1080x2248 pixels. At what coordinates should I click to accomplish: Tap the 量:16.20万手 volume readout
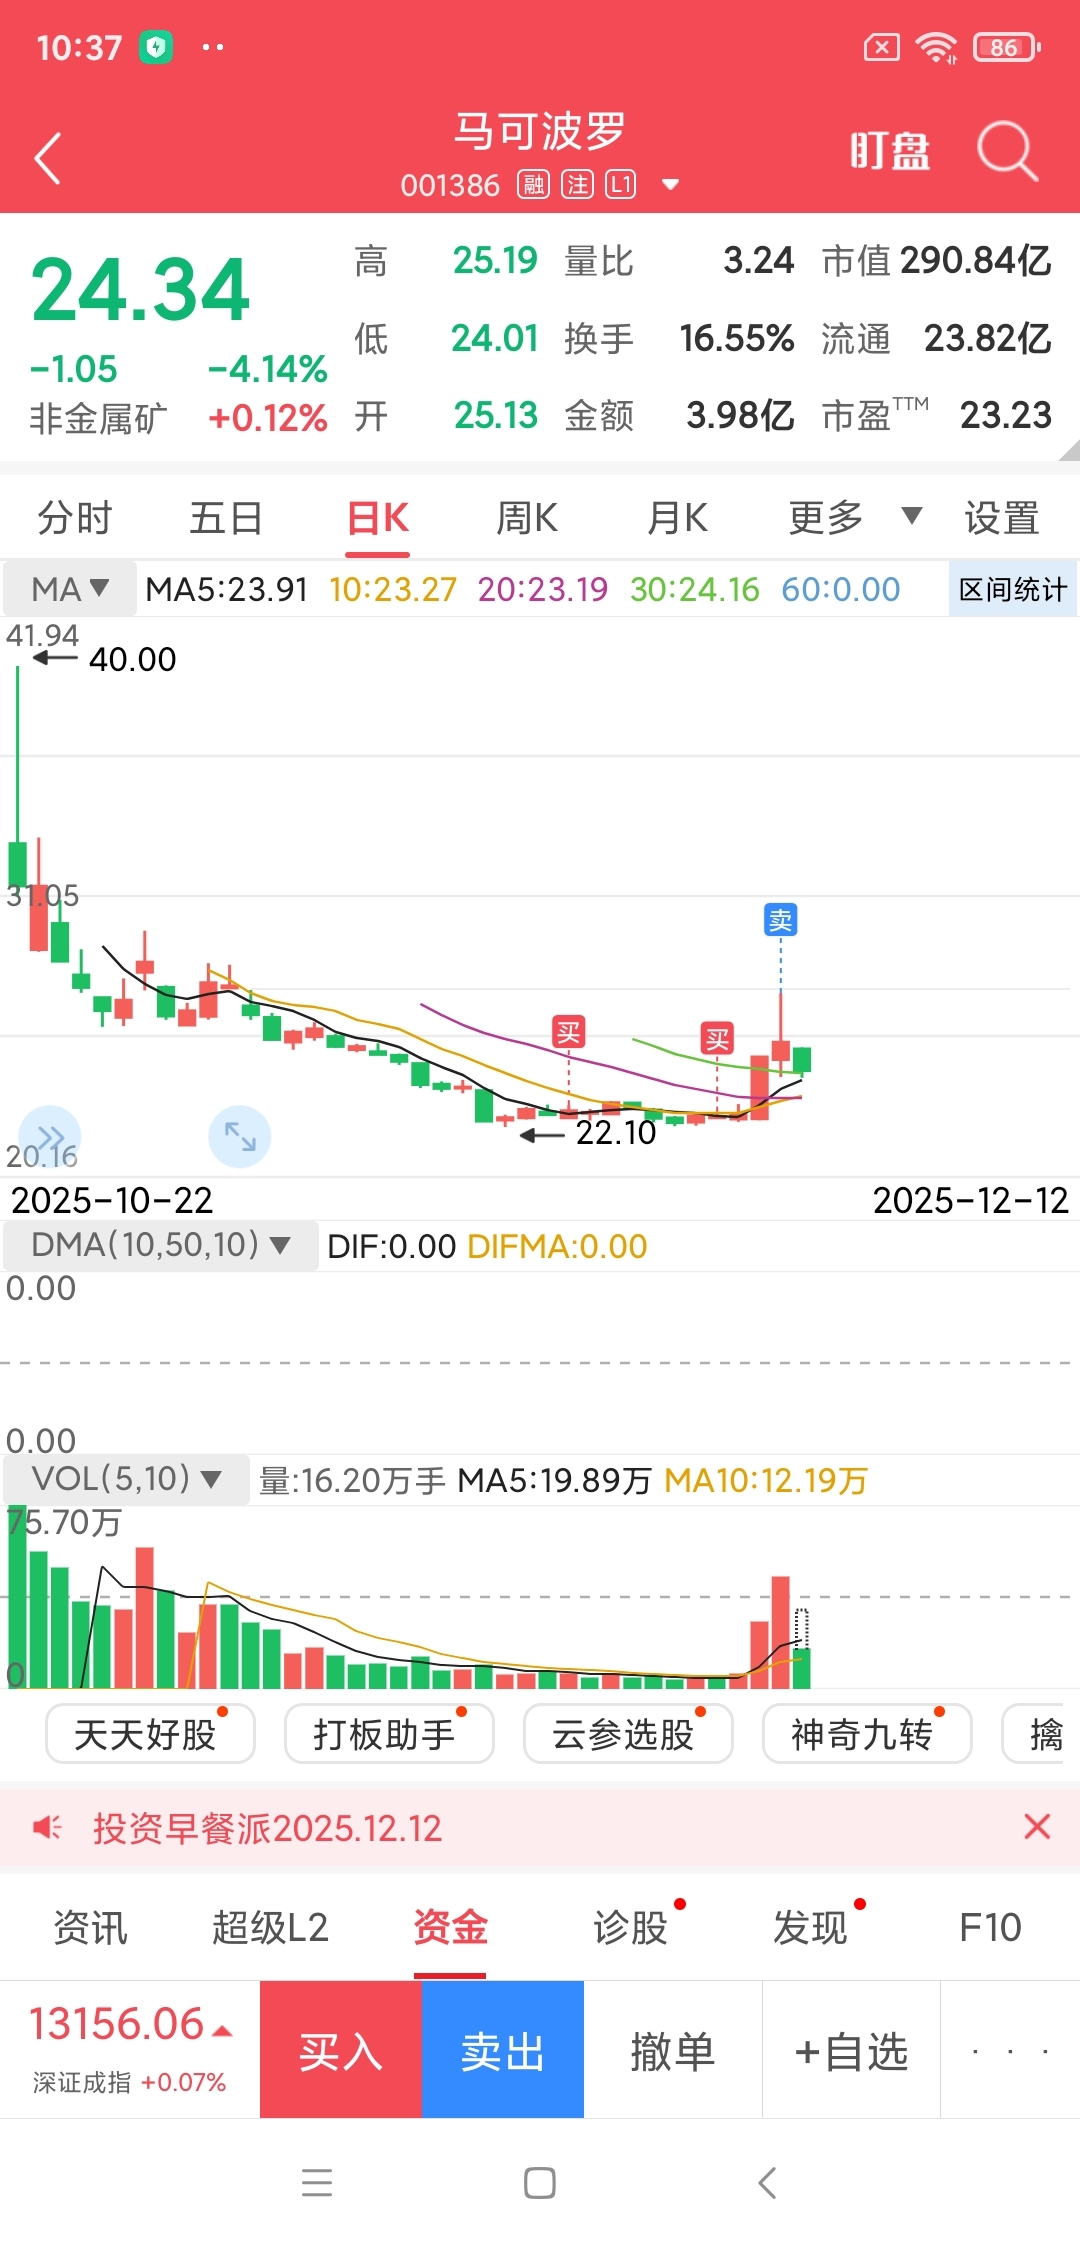[x=352, y=1480]
